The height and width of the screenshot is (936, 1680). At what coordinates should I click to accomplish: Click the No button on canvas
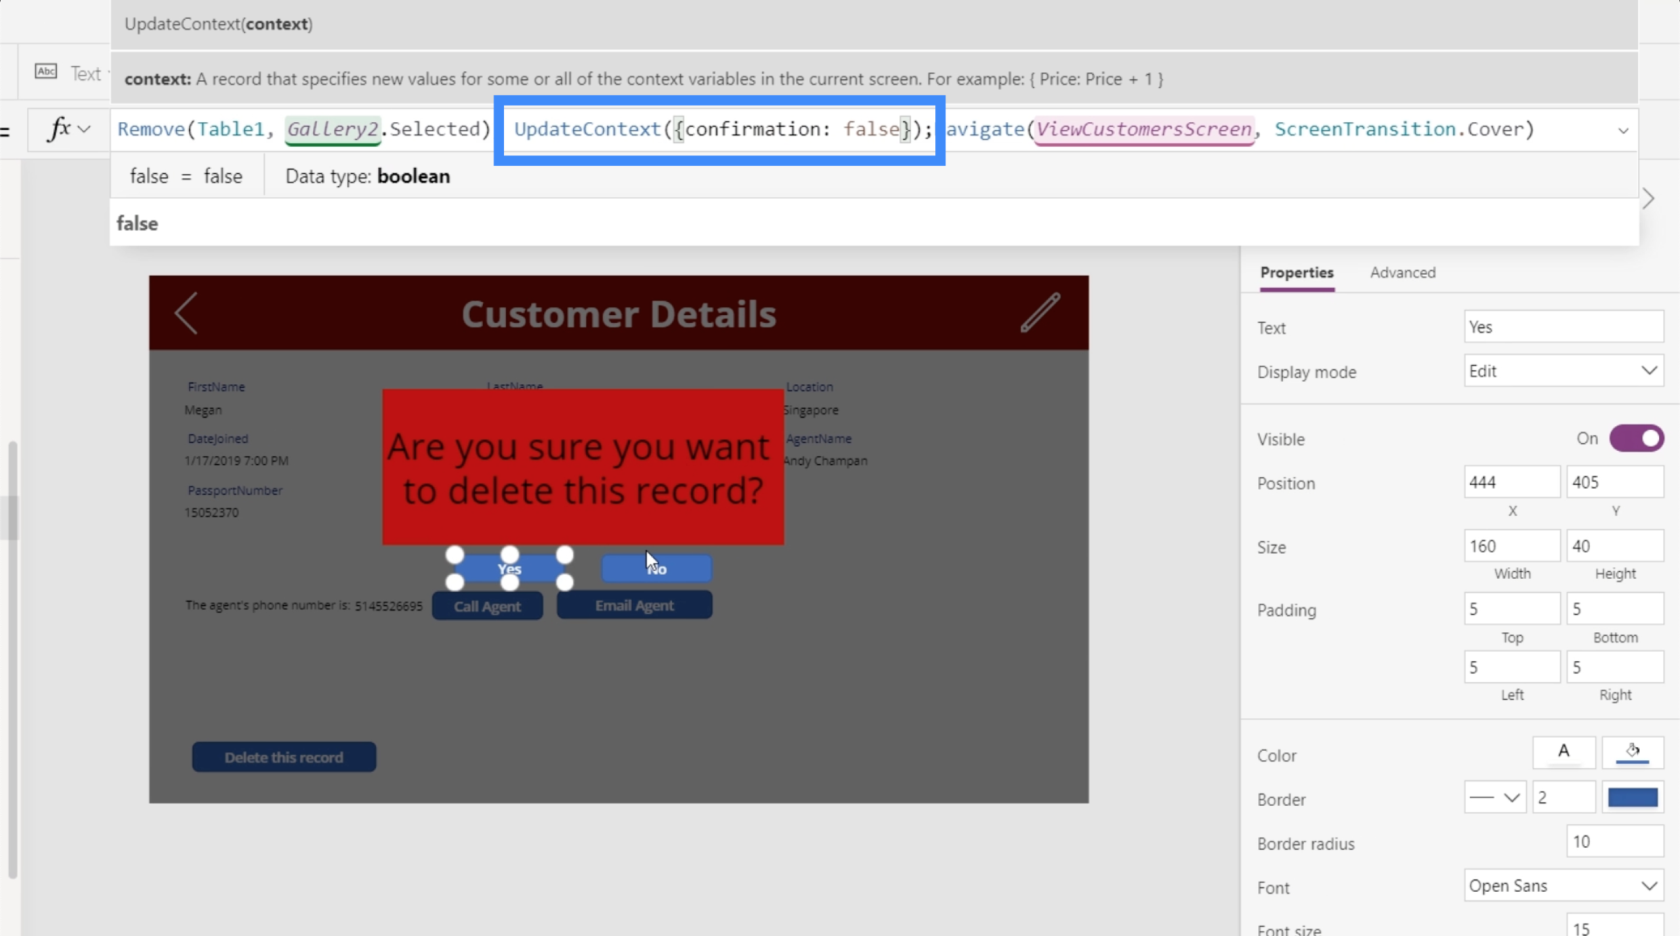pyautogui.click(x=656, y=568)
